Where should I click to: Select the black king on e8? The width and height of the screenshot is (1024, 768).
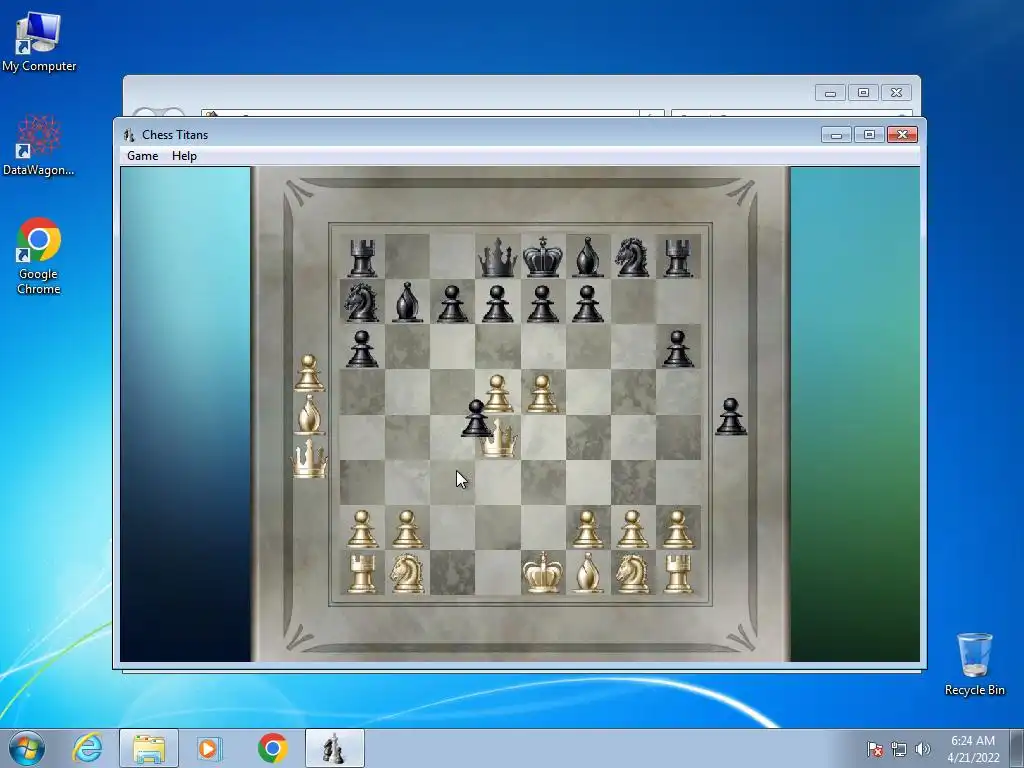point(543,257)
